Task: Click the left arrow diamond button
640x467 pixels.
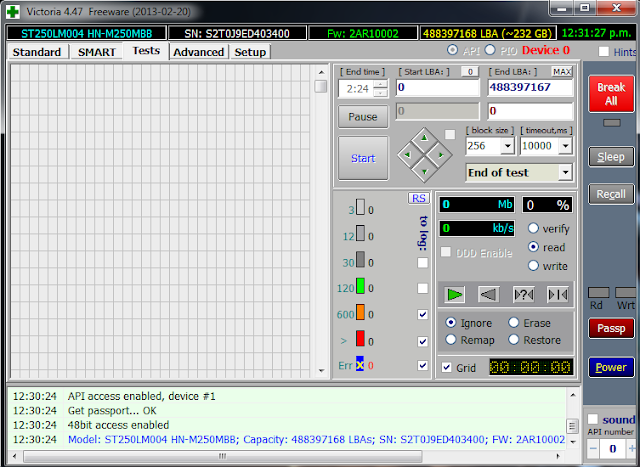Action: pos(407,155)
